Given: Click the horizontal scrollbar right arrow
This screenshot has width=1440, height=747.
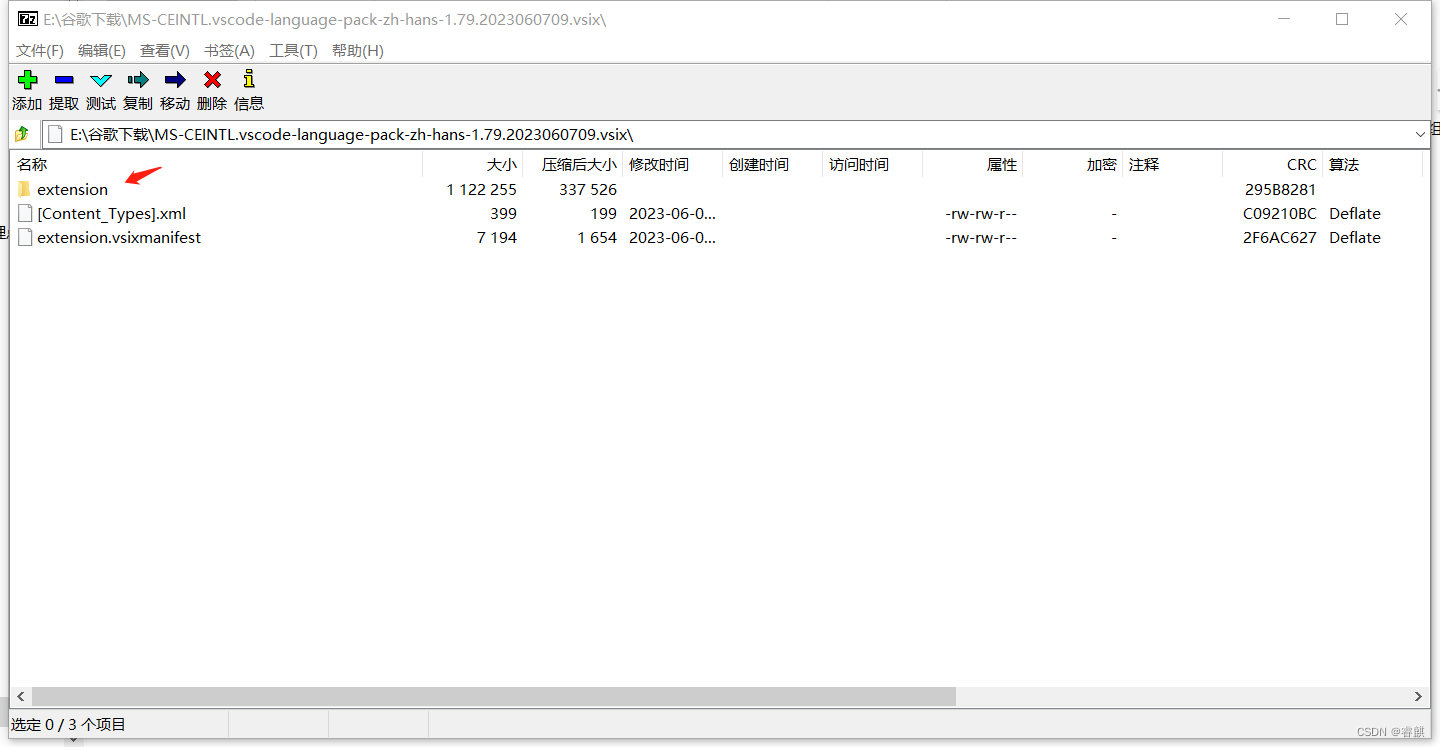Looking at the screenshot, I should tap(1418, 696).
